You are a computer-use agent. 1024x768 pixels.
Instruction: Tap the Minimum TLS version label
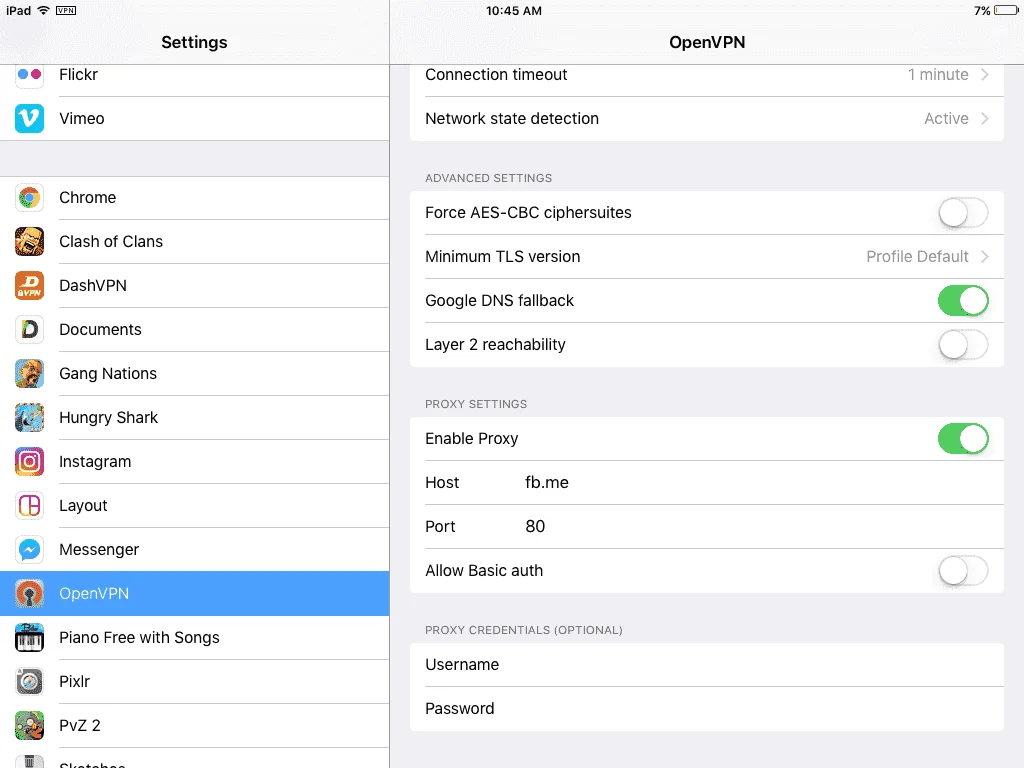[x=503, y=257]
